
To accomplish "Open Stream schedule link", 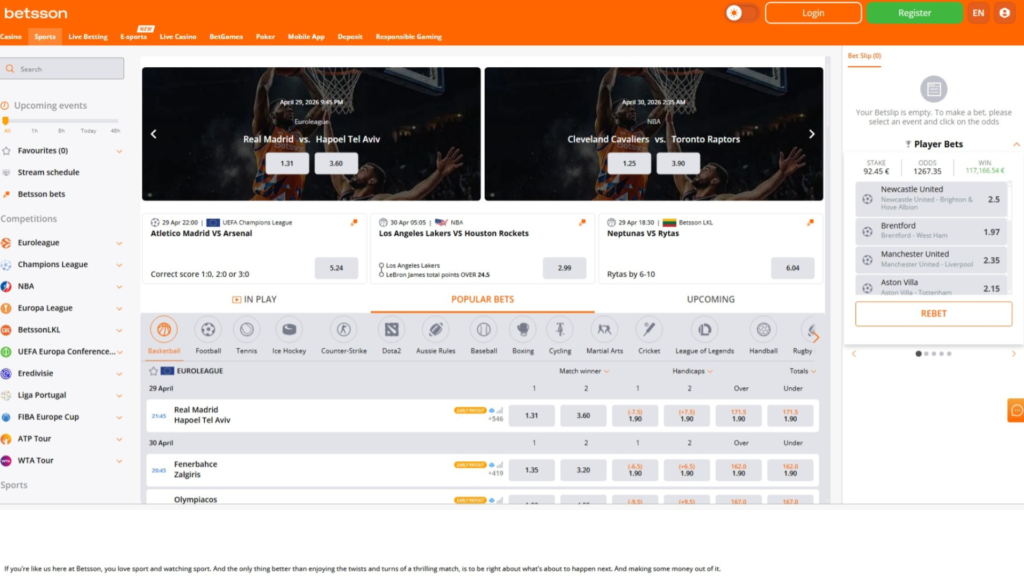I will pyautogui.click(x=48, y=172).
